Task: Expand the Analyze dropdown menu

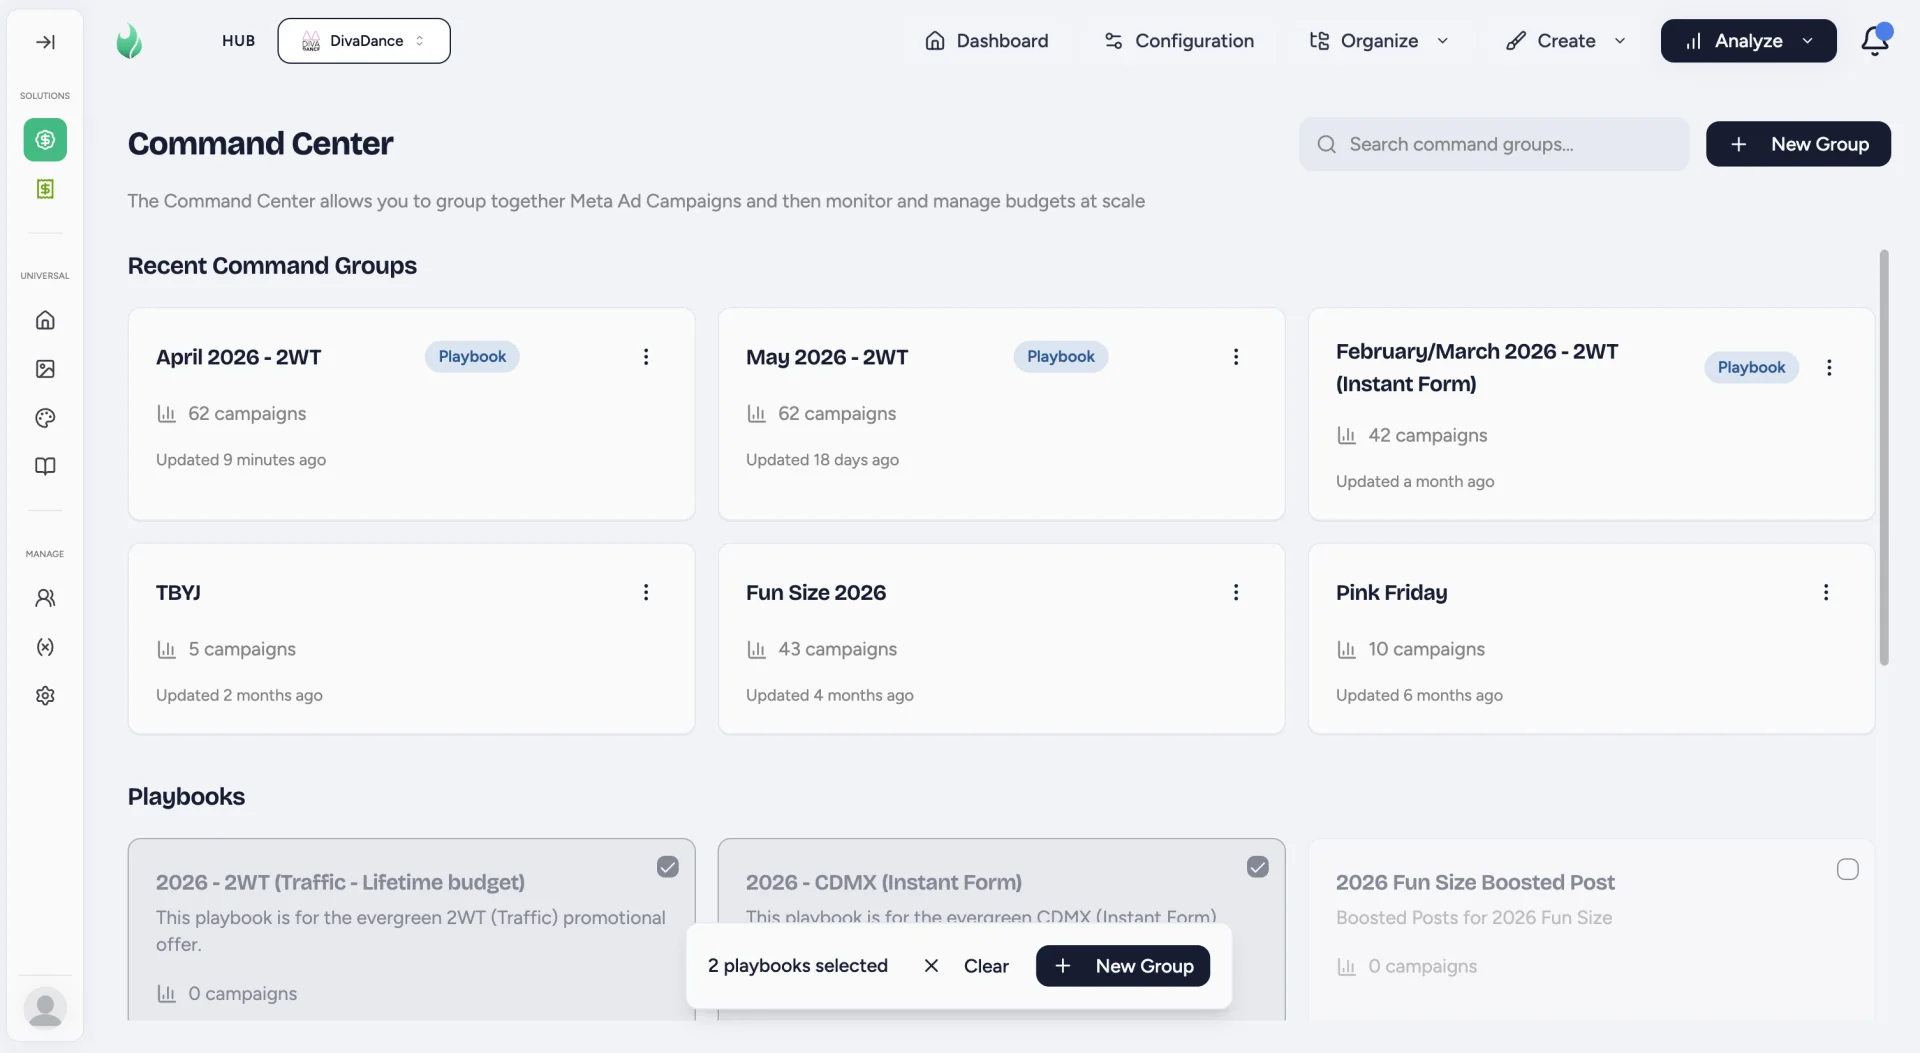Action: pos(1748,41)
